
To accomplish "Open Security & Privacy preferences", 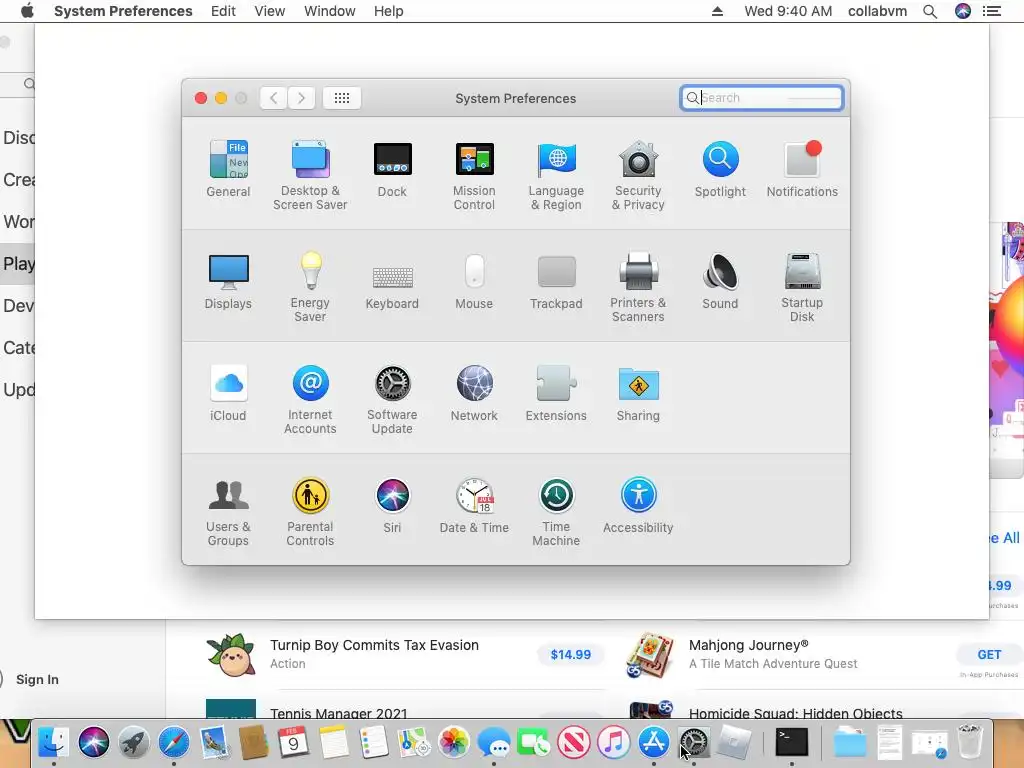I will 638,175.
